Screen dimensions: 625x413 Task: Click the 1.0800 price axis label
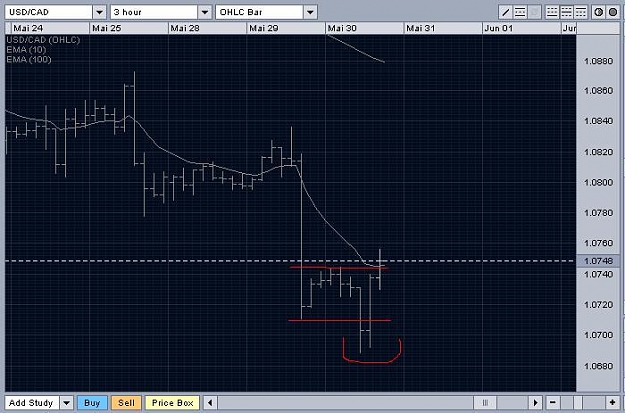[598, 182]
